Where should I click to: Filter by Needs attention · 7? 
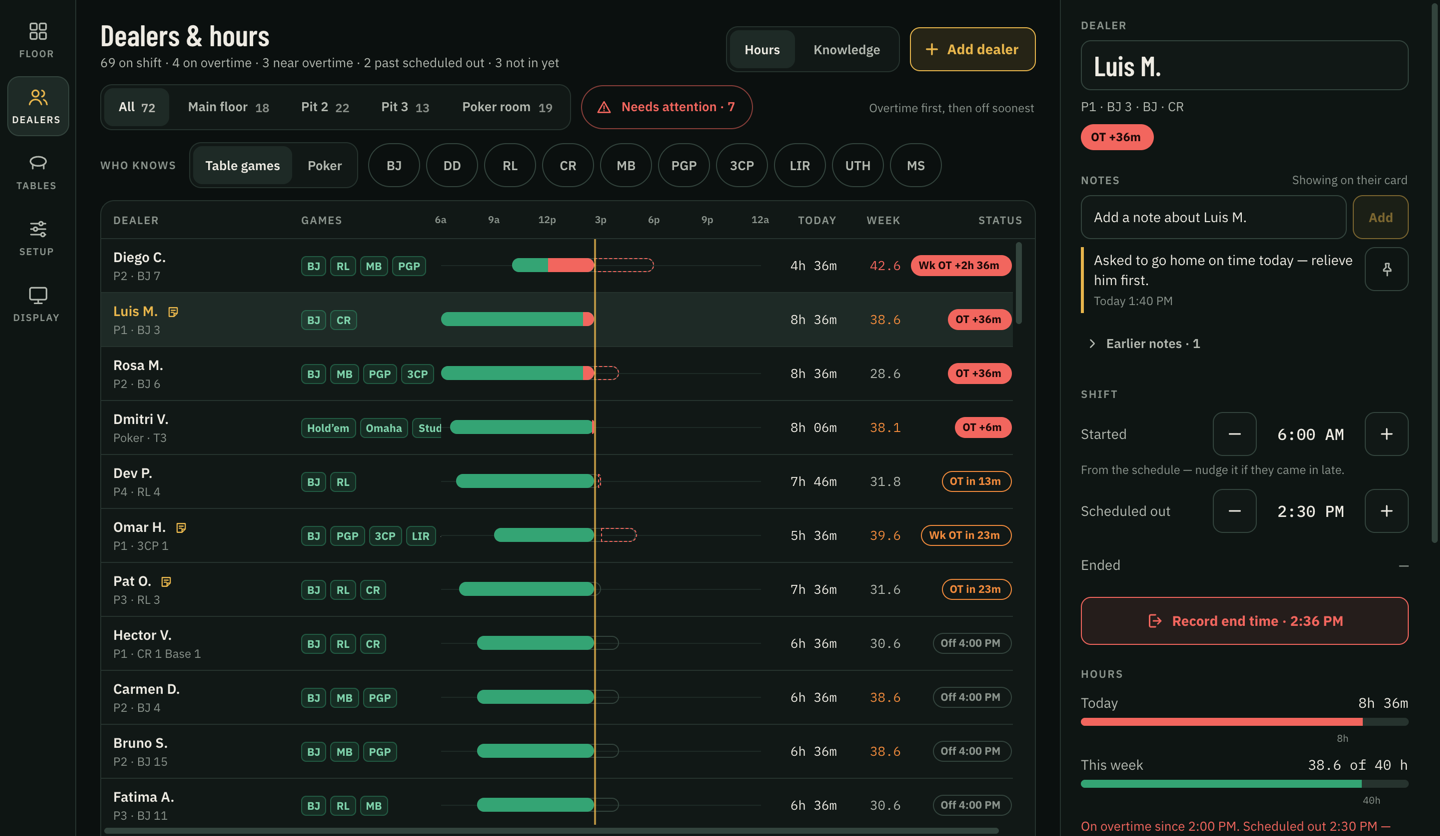click(667, 107)
